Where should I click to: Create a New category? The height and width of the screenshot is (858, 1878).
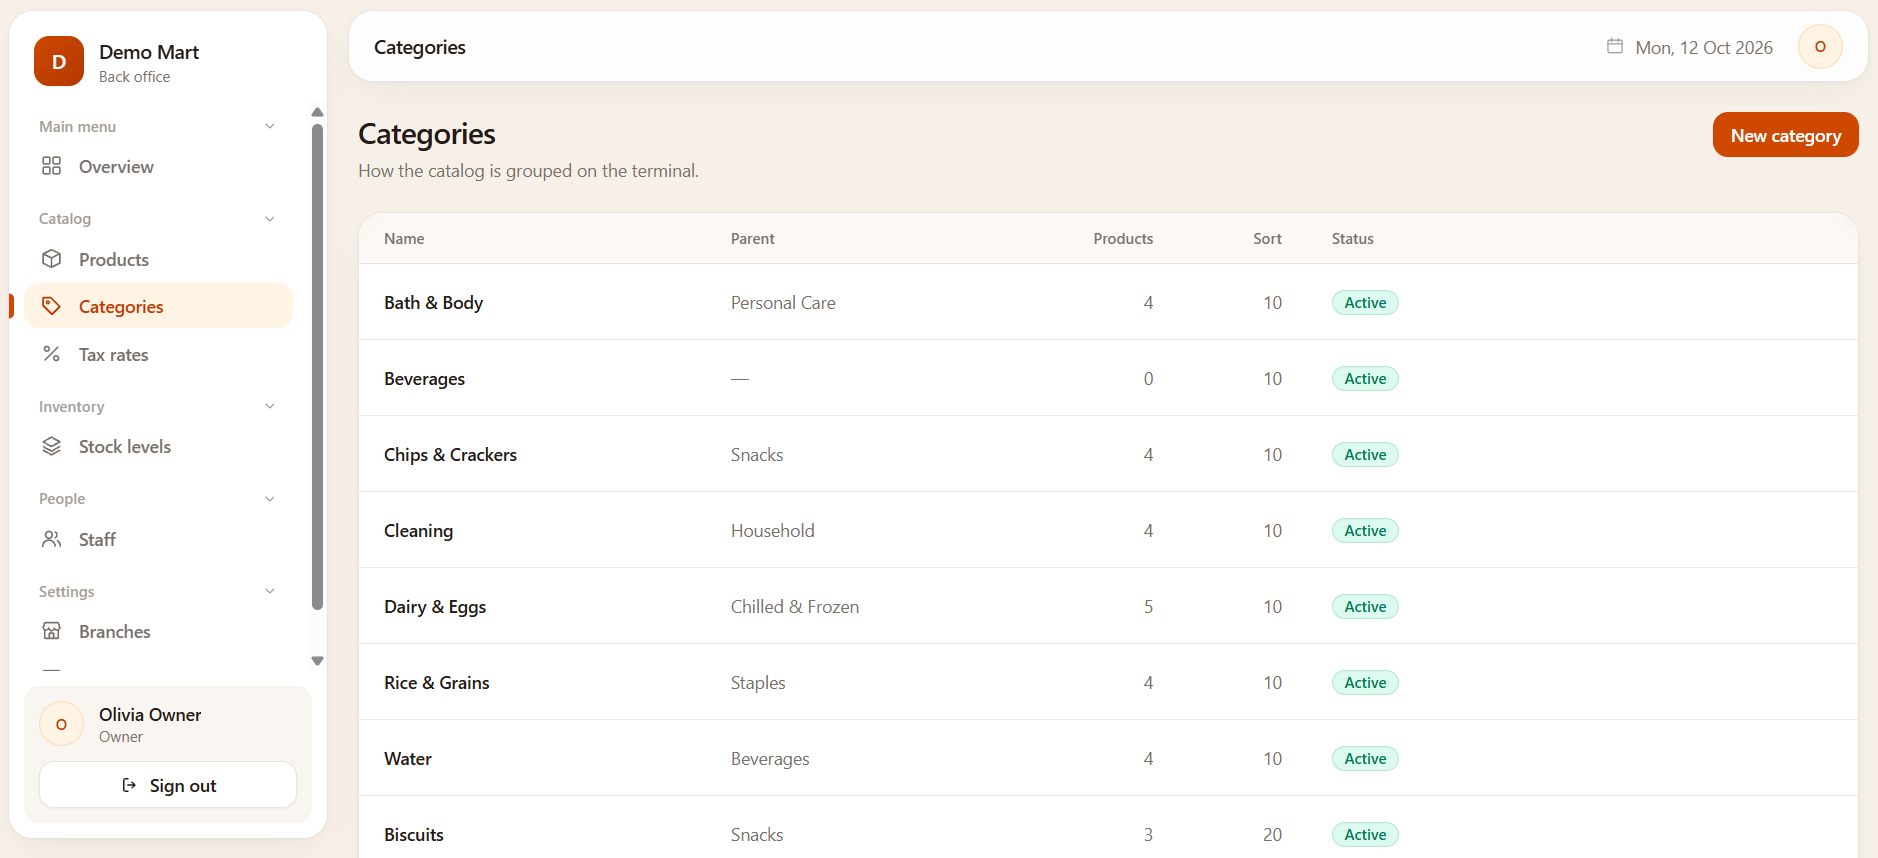1785,135
